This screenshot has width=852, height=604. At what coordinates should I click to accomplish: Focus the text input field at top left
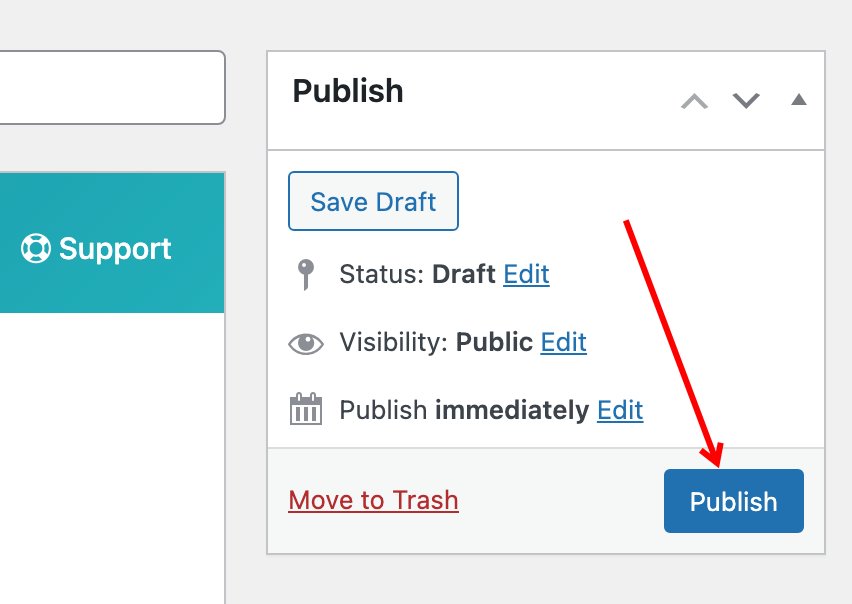(x=112, y=87)
